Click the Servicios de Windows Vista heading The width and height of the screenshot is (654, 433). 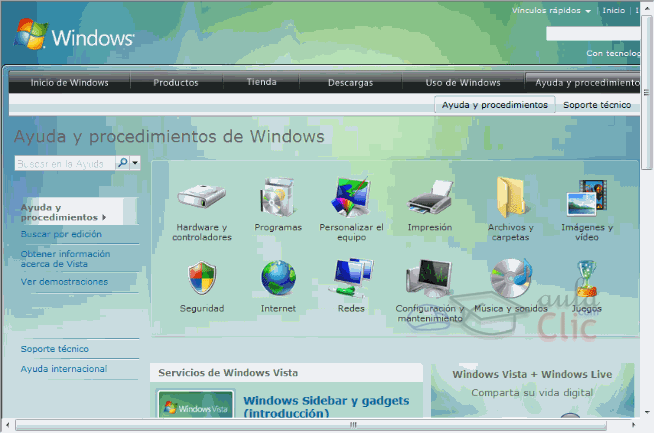[228, 373]
